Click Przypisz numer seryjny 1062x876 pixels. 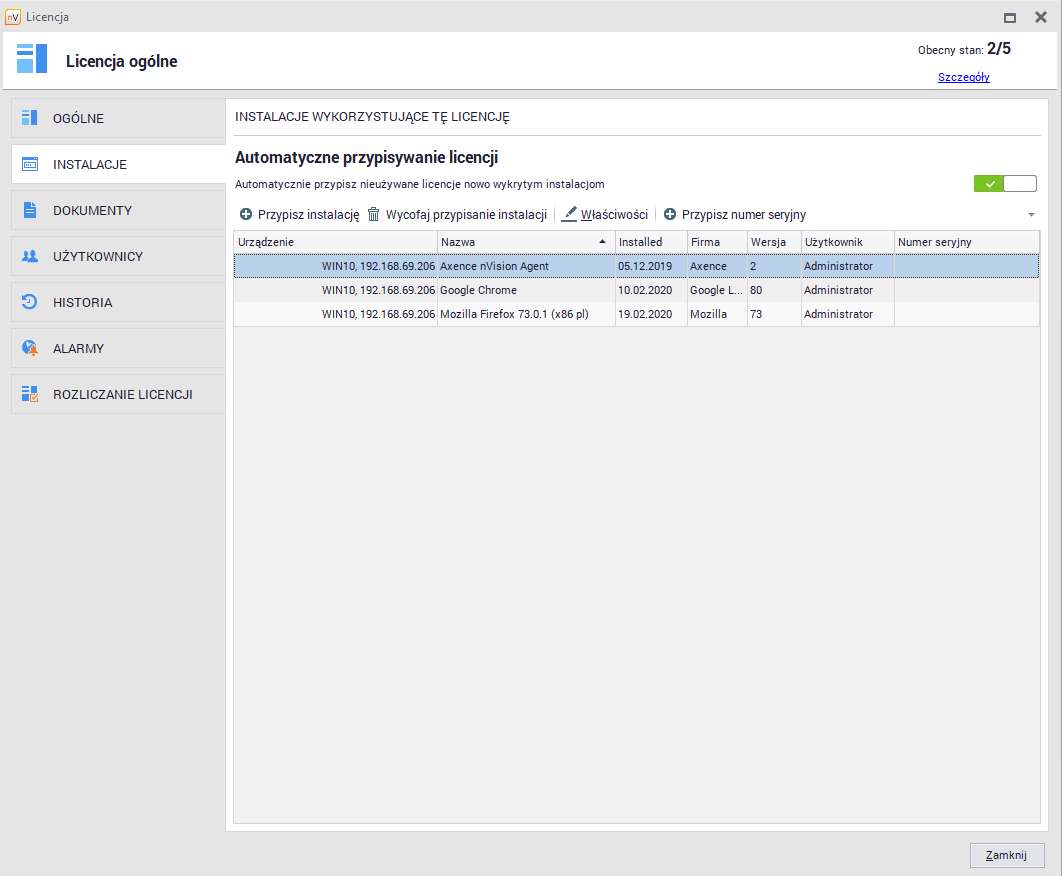(x=734, y=214)
